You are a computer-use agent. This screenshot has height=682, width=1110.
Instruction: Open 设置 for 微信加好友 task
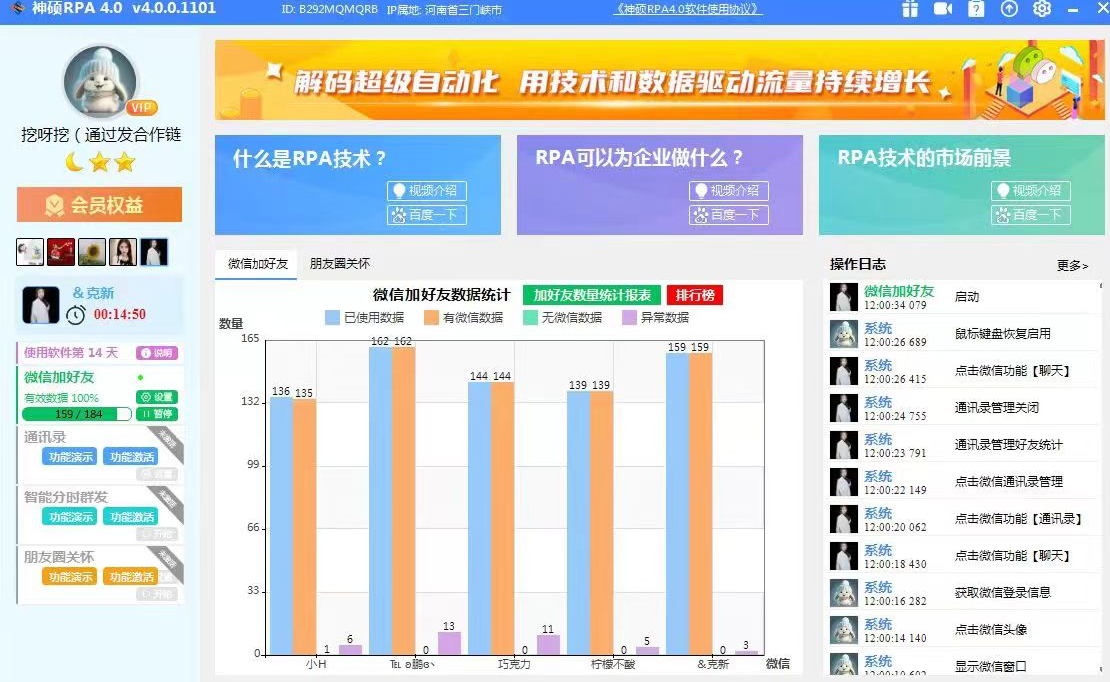pyautogui.click(x=156, y=397)
